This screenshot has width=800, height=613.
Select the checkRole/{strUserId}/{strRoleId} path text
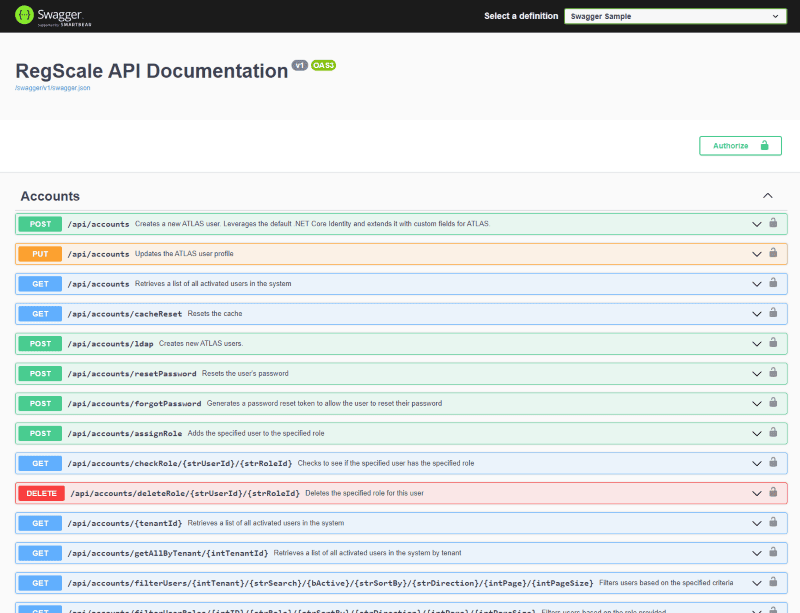(180, 463)
